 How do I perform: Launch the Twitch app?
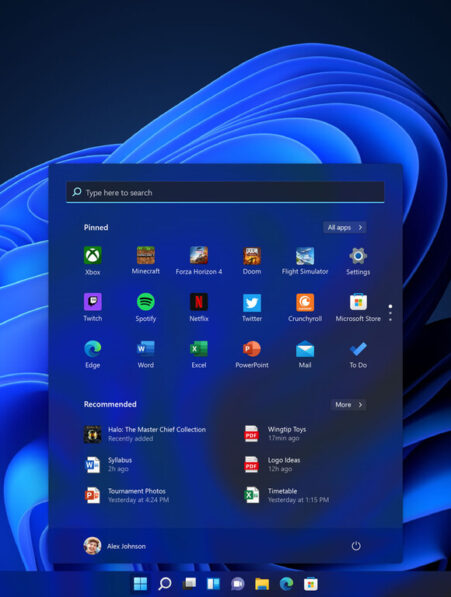click(x=92, y=307)
